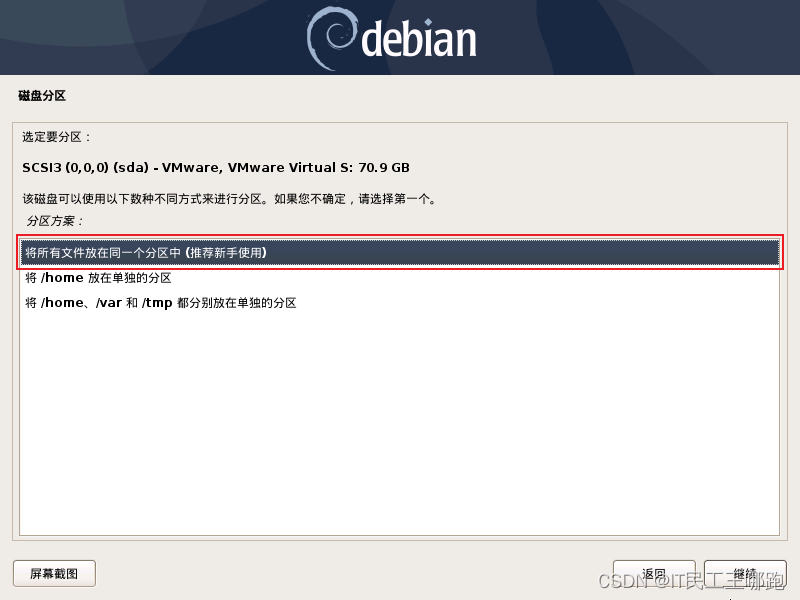Click empty space inside partition scheme list
This screenshot has width=800, height=600.
tap(399, 423)
